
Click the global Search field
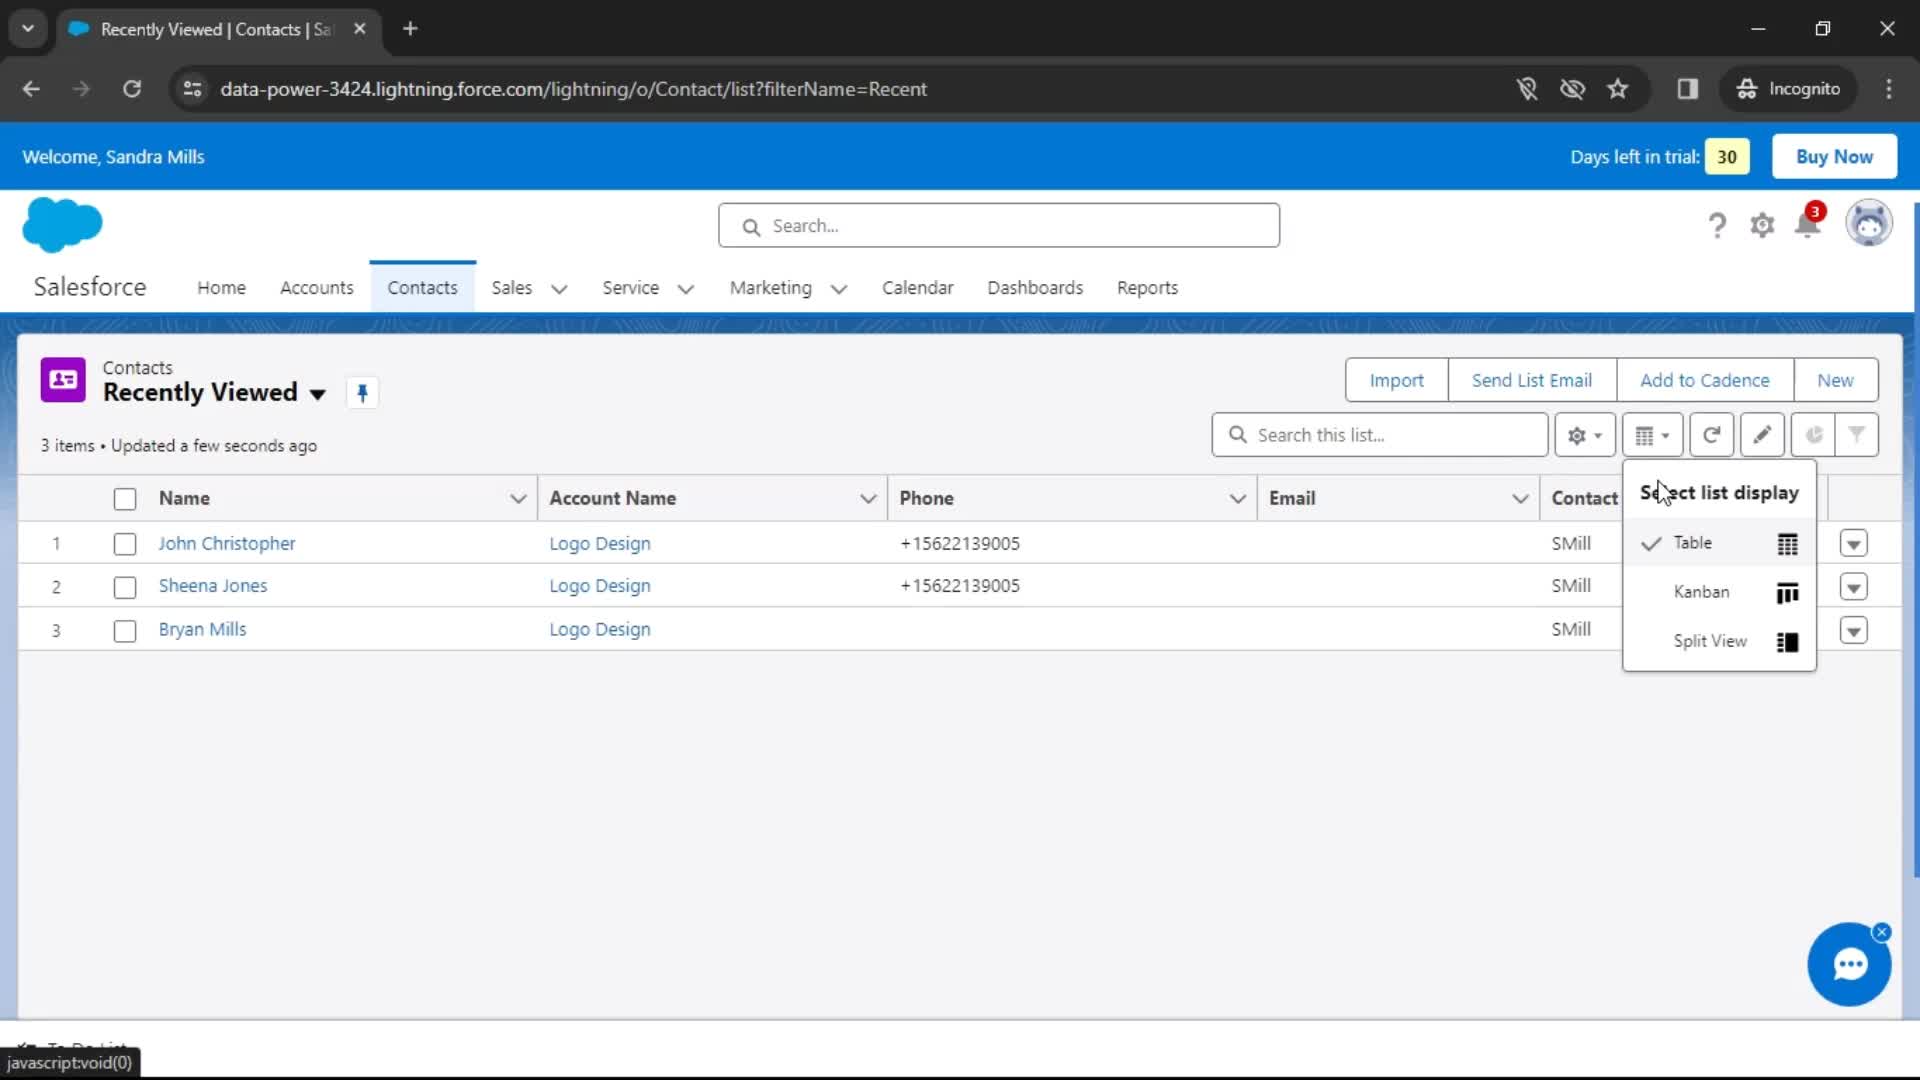click(999, 226)
